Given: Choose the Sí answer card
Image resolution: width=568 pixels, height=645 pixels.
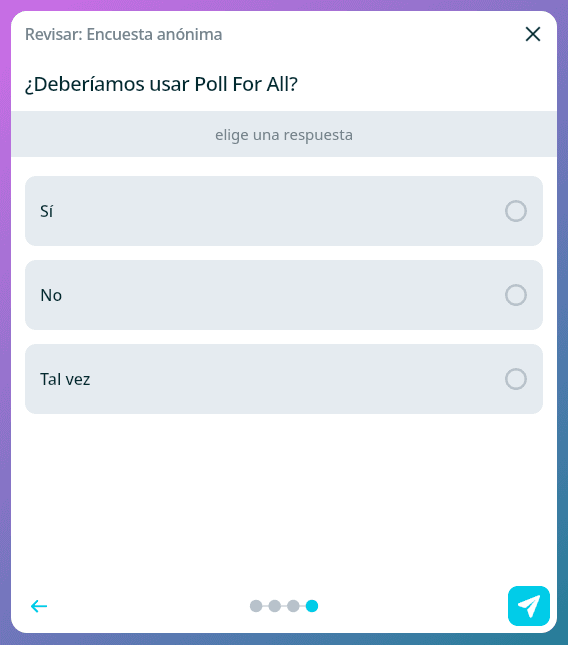Looking at the screenshot, I should coord(284,211).
